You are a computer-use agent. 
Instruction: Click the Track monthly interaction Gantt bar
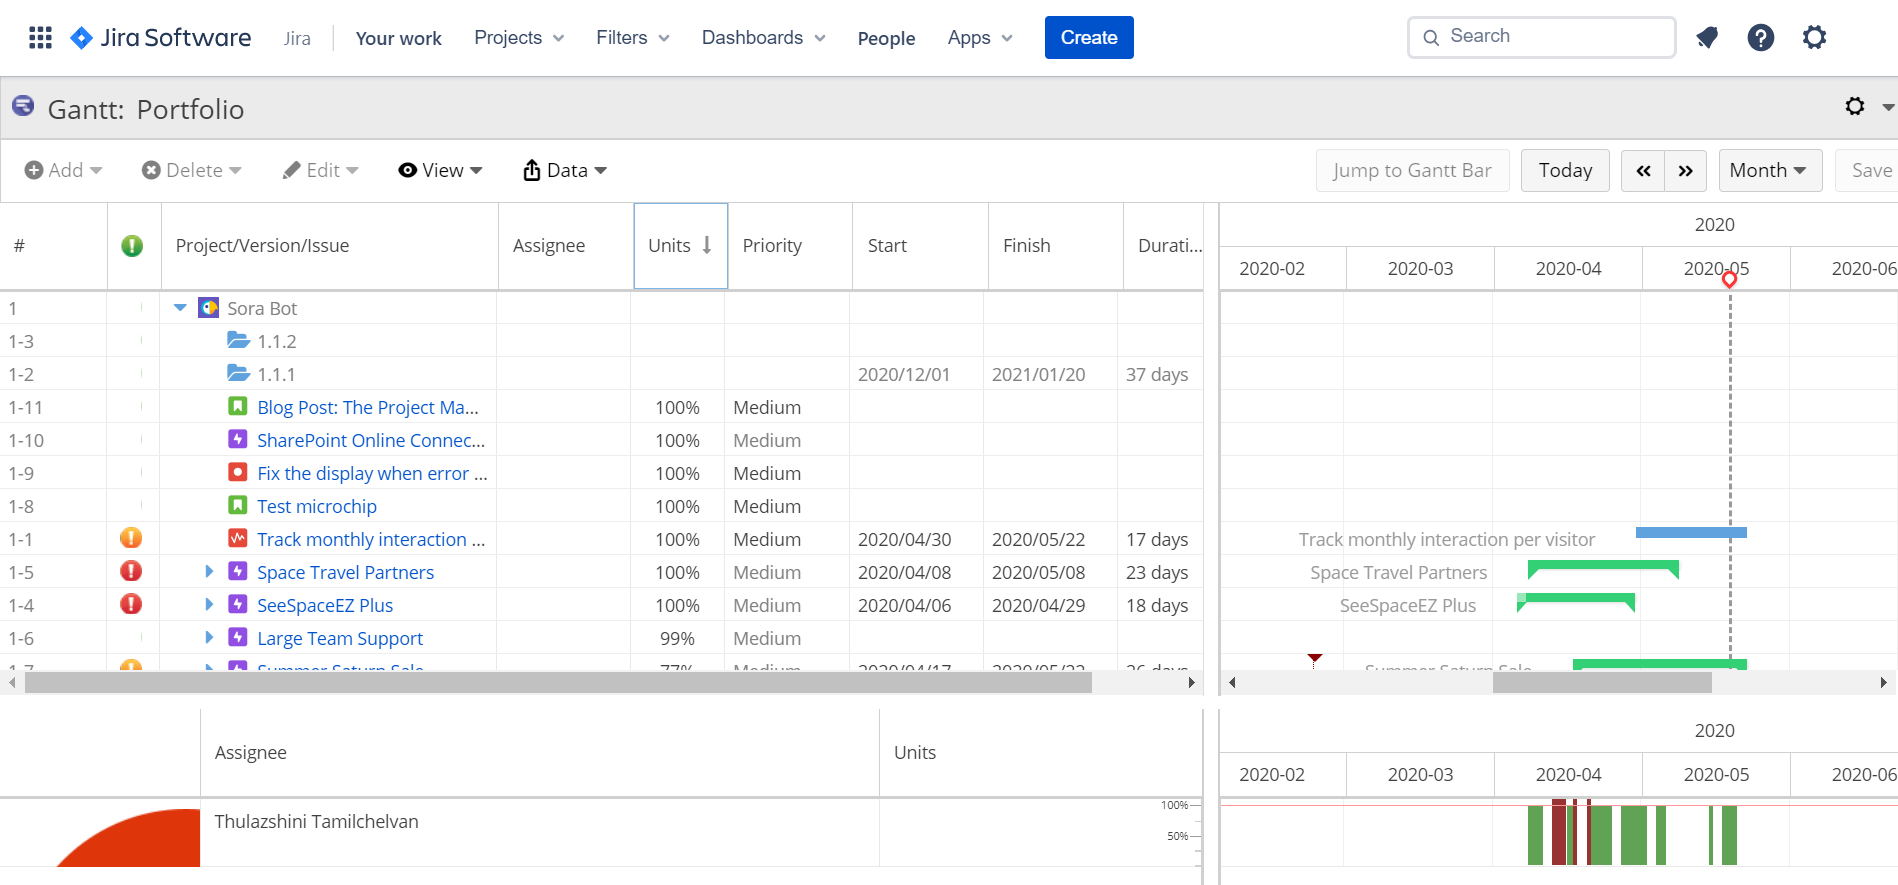click(x=1691, y=533)
